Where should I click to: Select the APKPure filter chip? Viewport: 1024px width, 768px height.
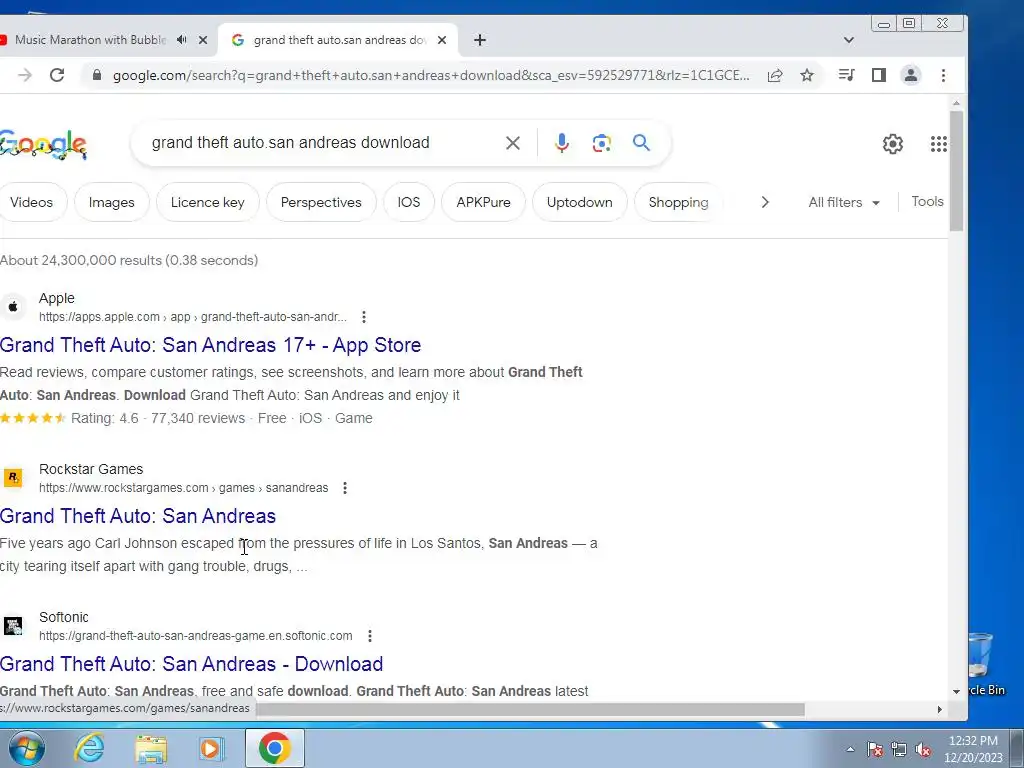483,202
